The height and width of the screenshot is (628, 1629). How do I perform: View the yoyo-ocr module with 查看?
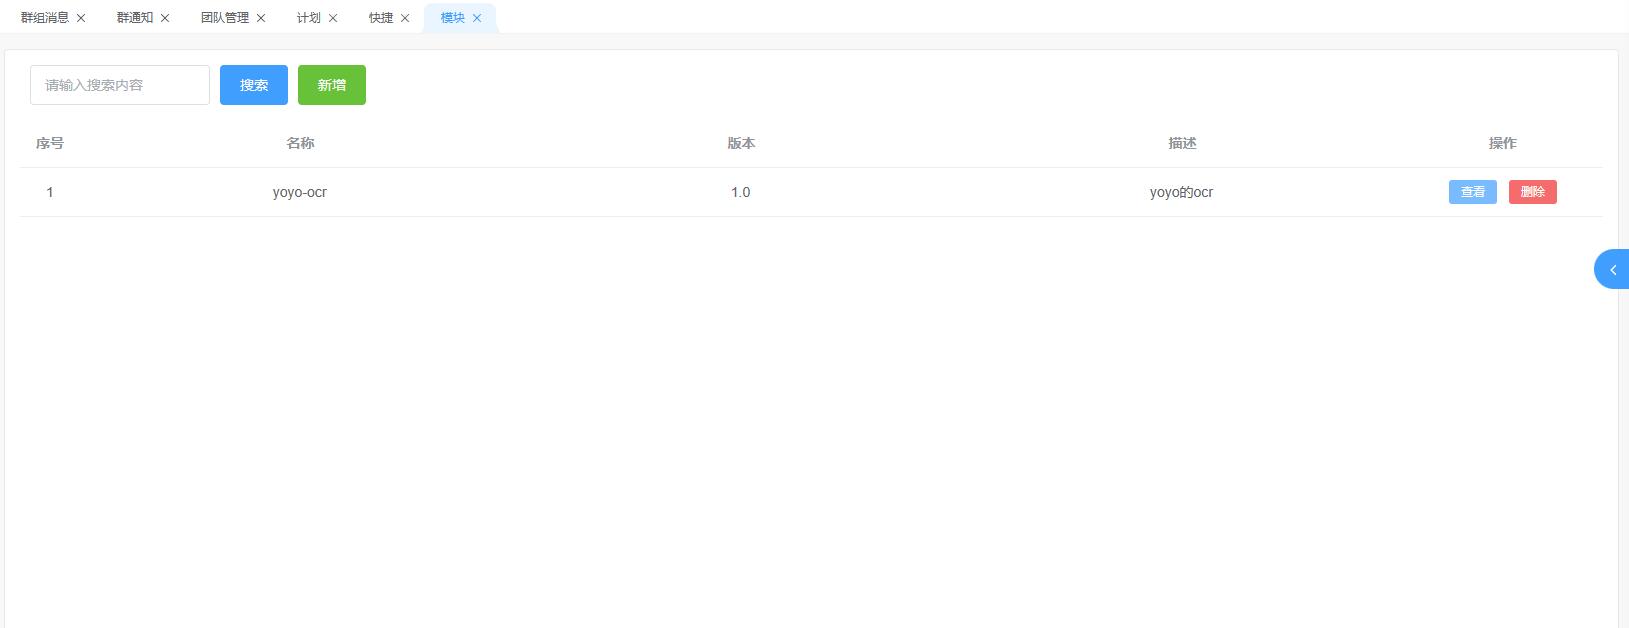[1472, 192]
